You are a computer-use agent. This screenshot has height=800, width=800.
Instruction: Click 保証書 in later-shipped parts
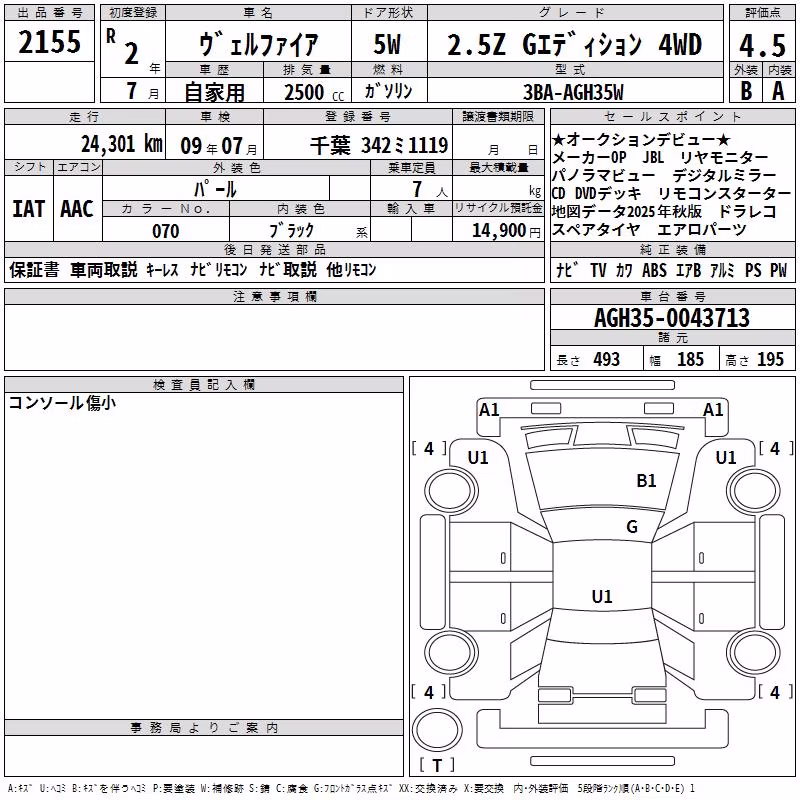pos(34,269)
